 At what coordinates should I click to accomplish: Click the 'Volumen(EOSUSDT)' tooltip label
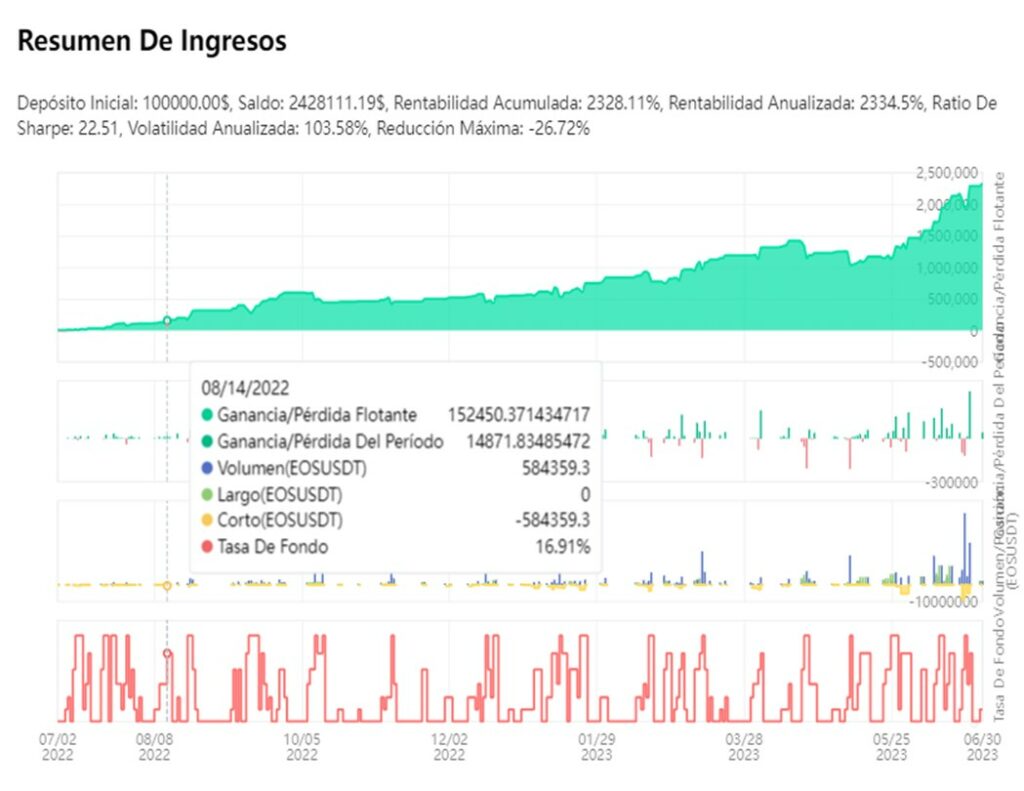(x=292, y=468)
